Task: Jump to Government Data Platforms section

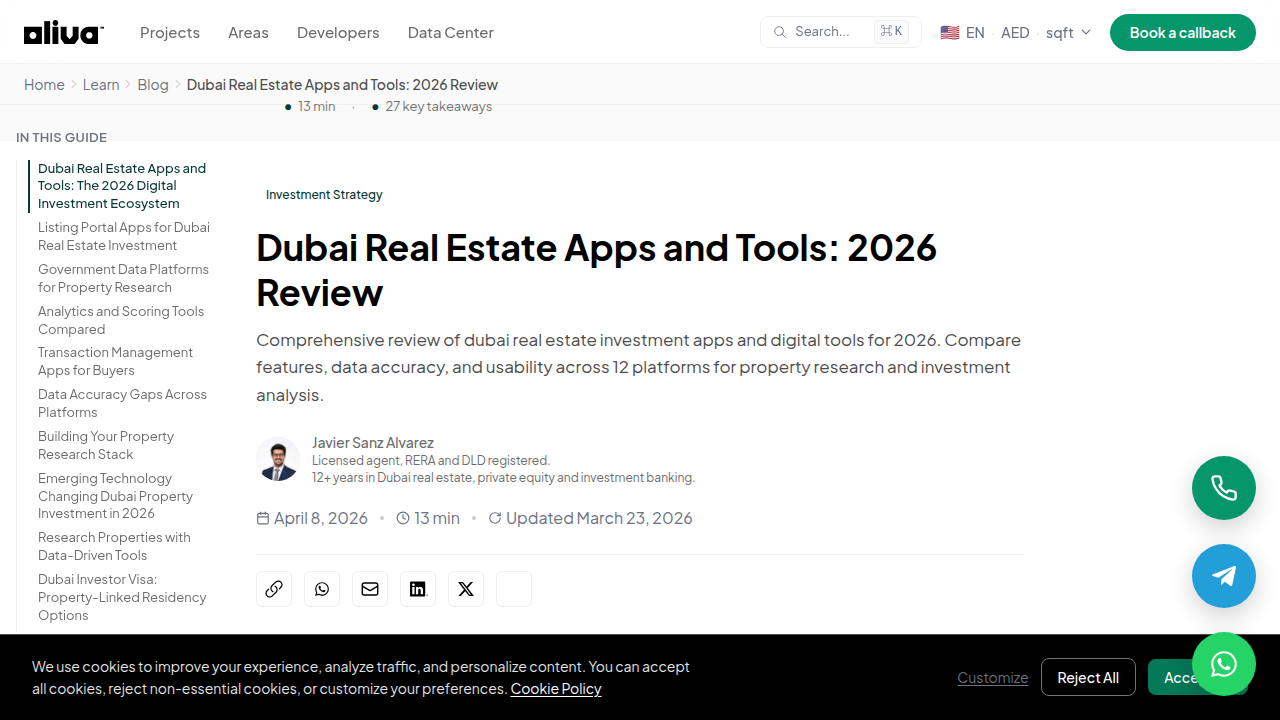Action: 123,278
